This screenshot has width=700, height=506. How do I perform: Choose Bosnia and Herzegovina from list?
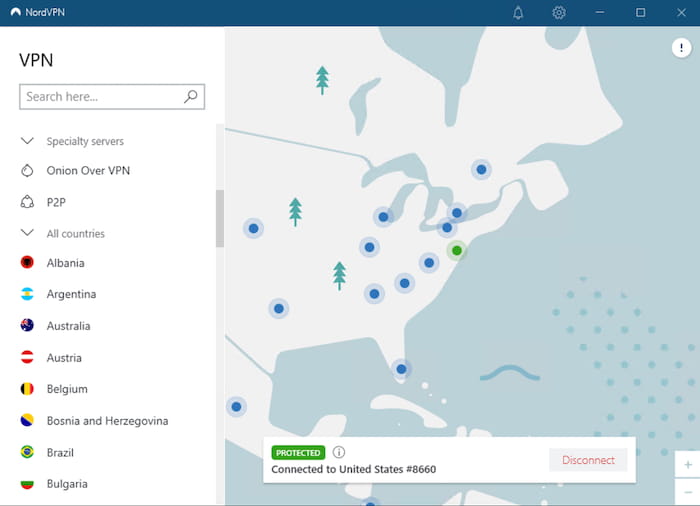[x=108, y=421]
